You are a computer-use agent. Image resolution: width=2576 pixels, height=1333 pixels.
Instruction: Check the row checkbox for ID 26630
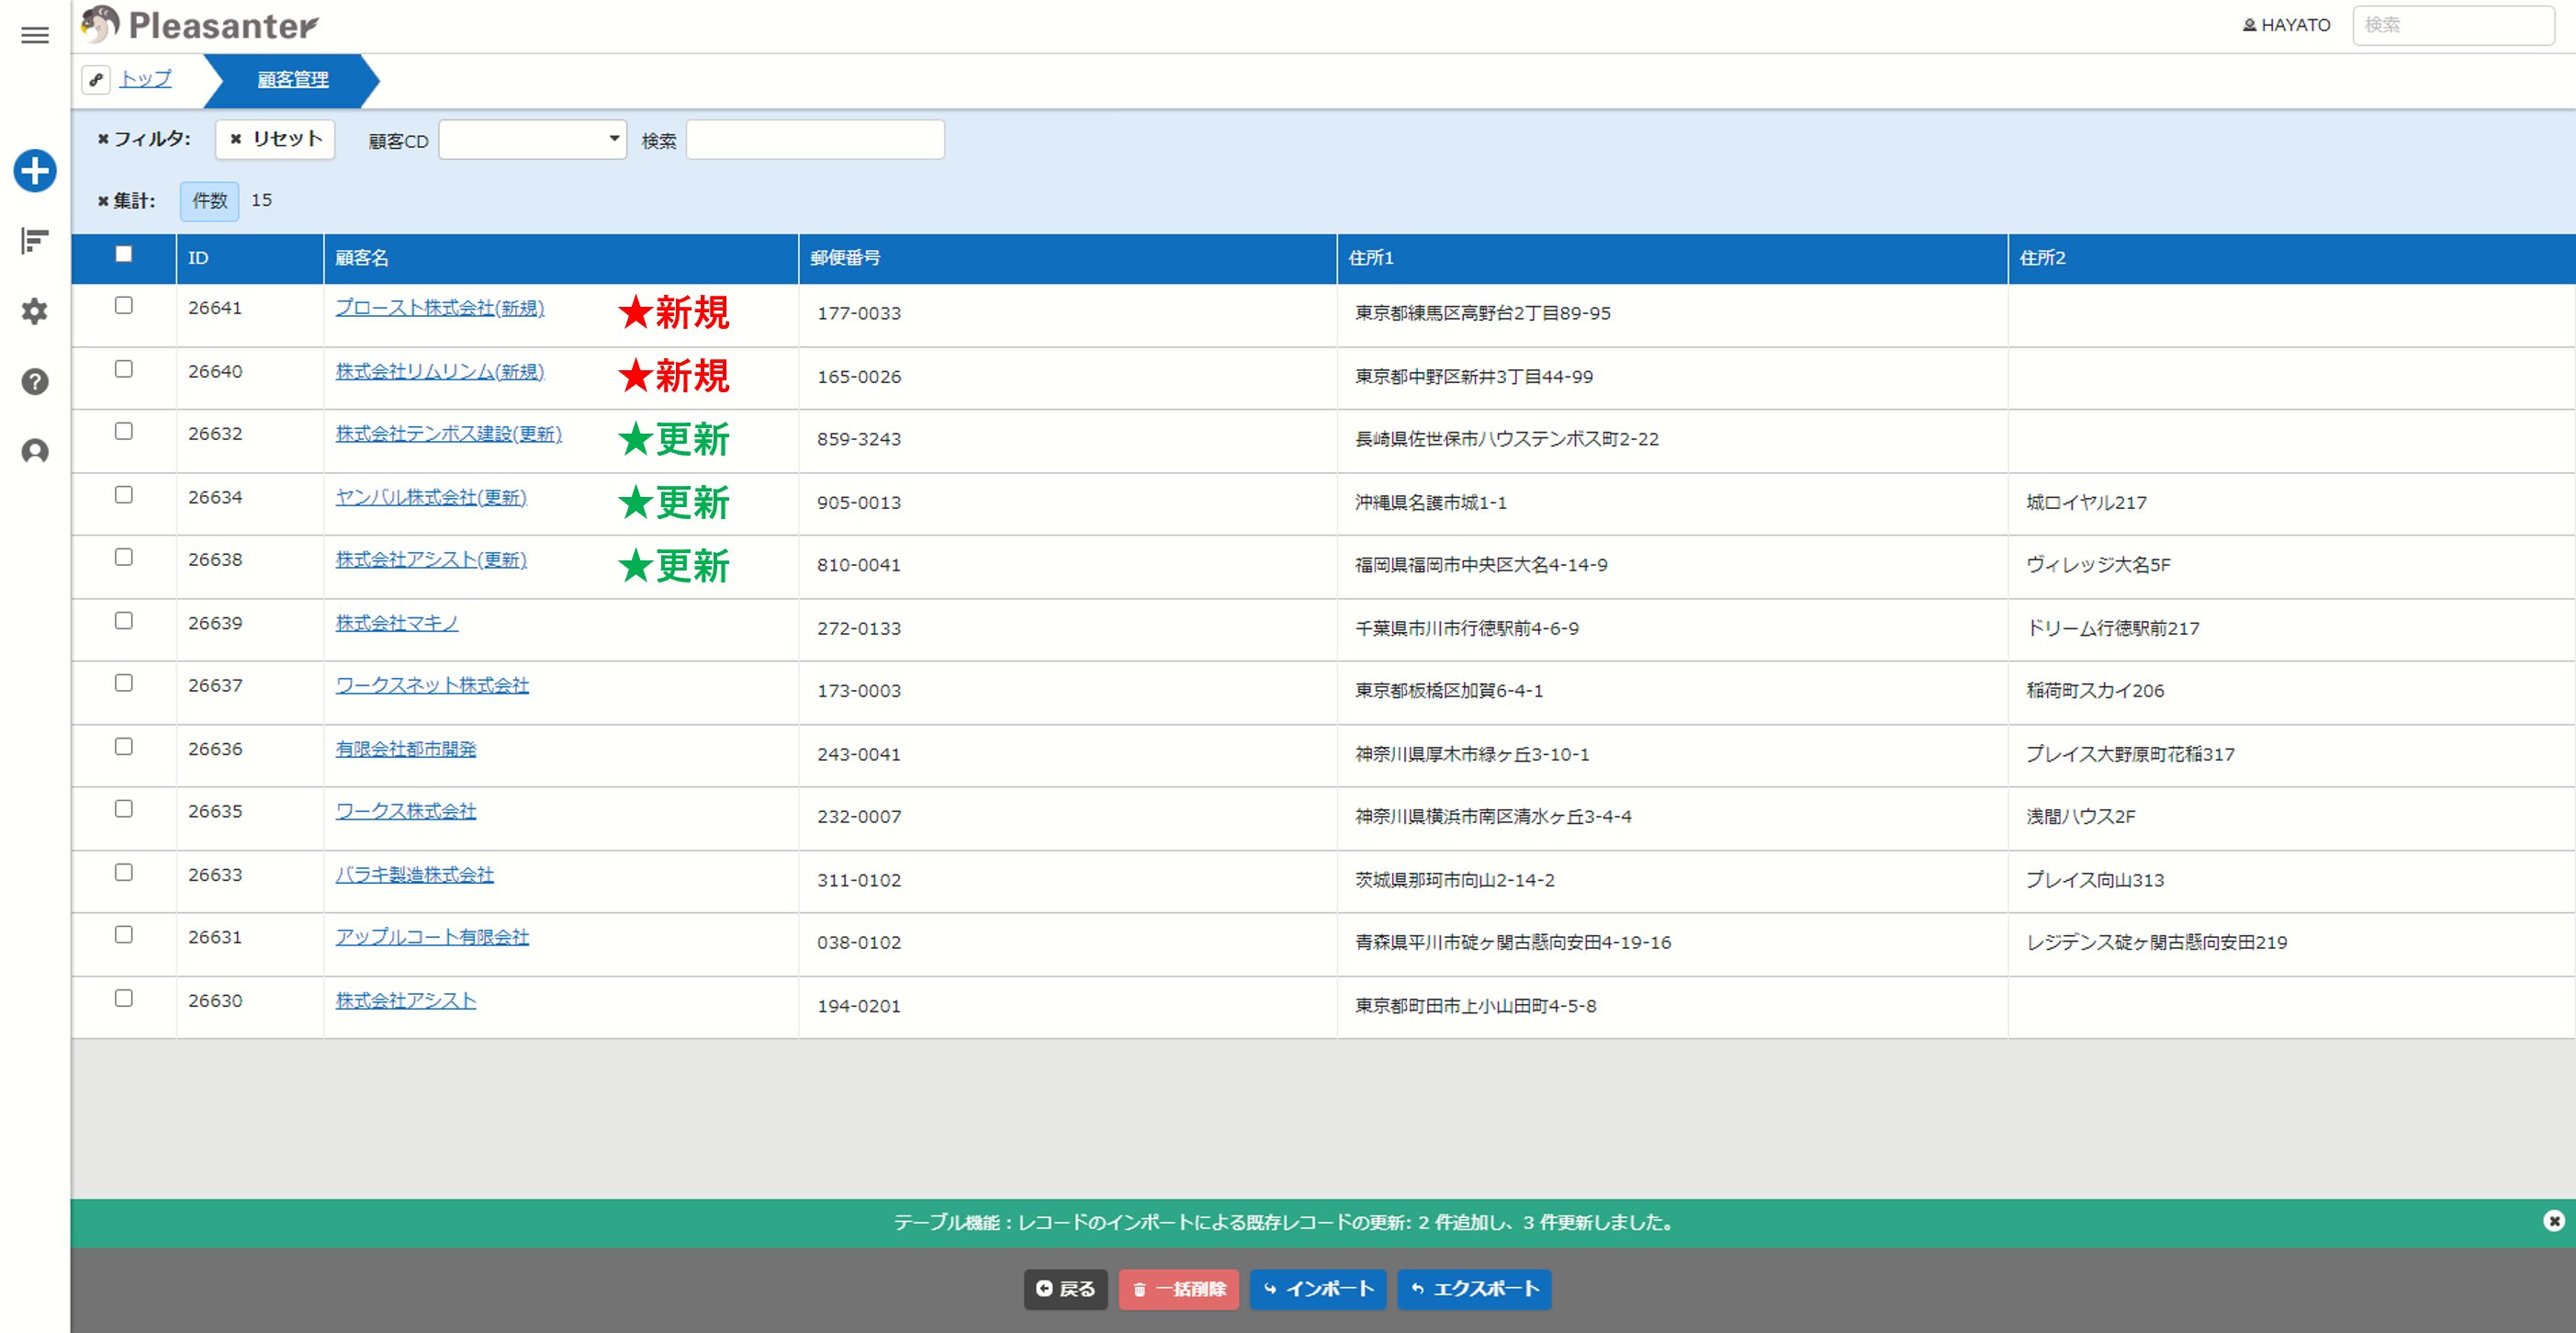point(124,998)
